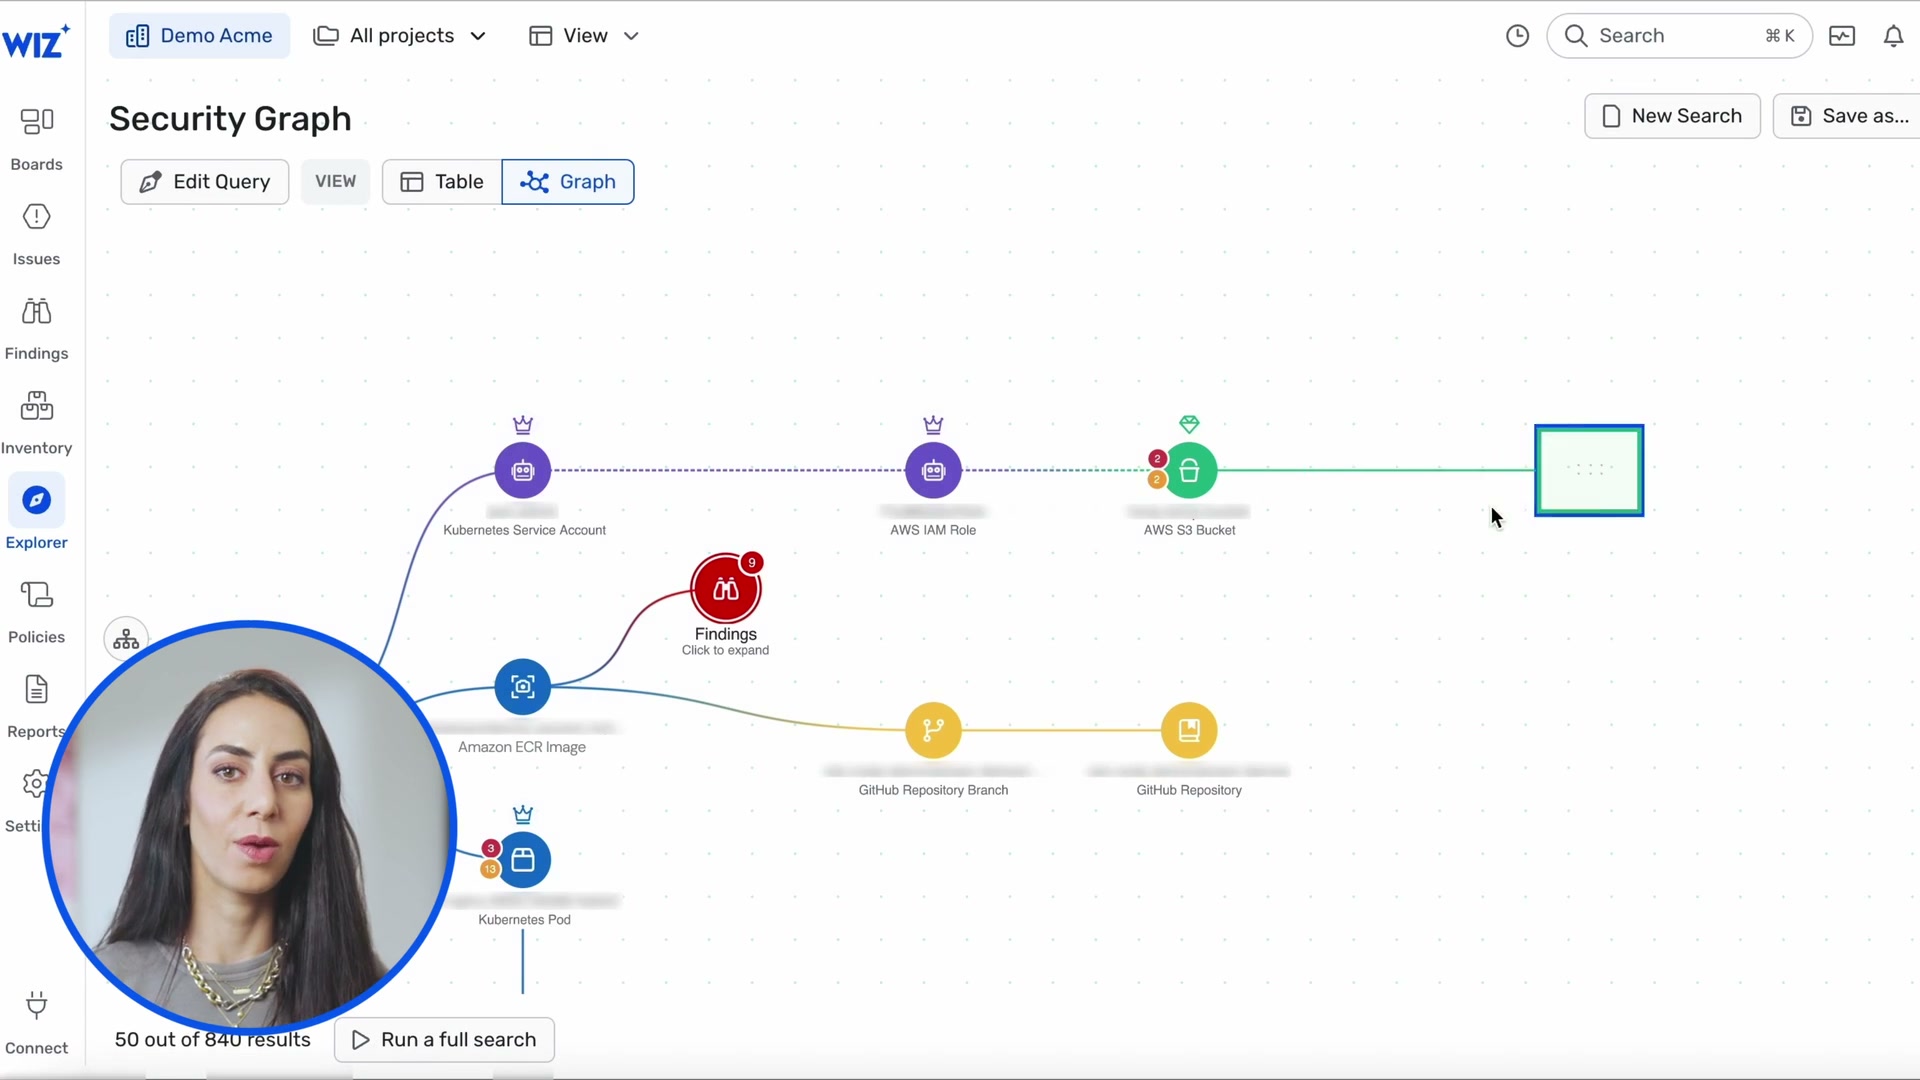The image size is (1920, 1080).
Task: Click the VIEW label
Action: tap(336, 182)
